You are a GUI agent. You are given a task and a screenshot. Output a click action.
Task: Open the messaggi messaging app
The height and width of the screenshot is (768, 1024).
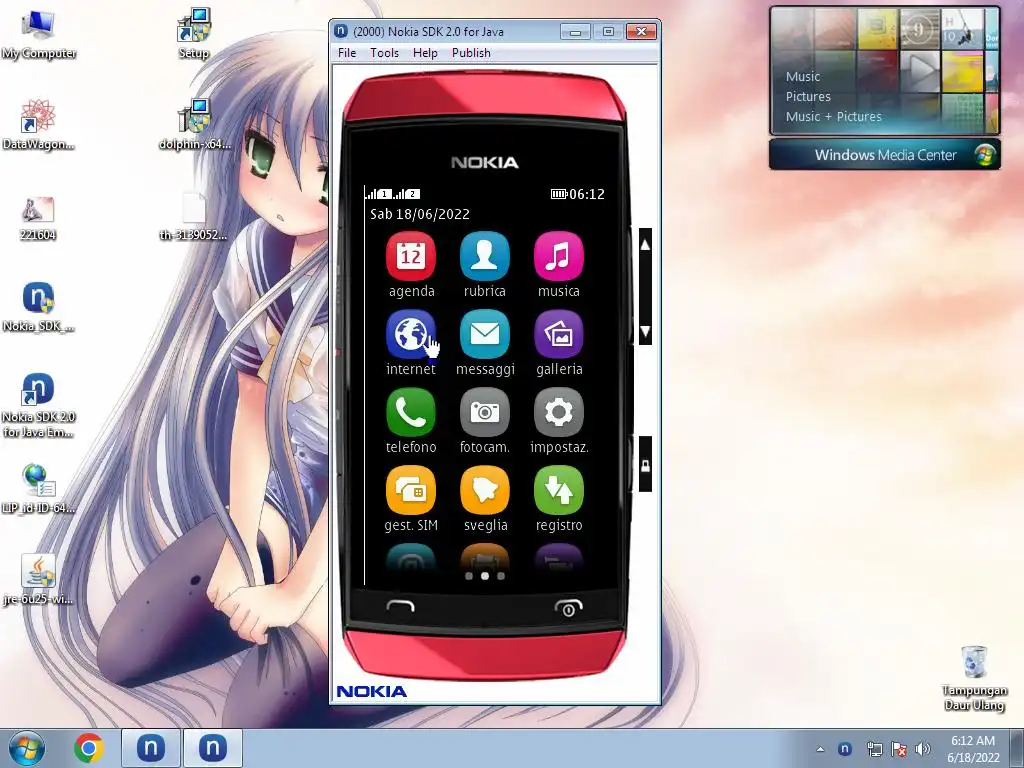tap(485, 334)
